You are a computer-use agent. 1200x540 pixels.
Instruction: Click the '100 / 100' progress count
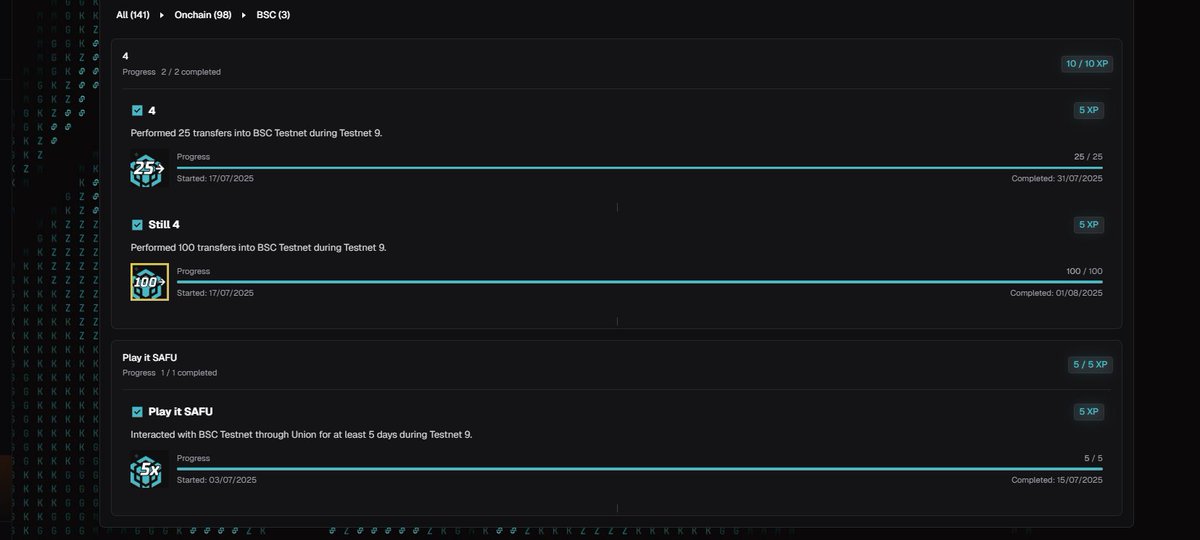1085,272
